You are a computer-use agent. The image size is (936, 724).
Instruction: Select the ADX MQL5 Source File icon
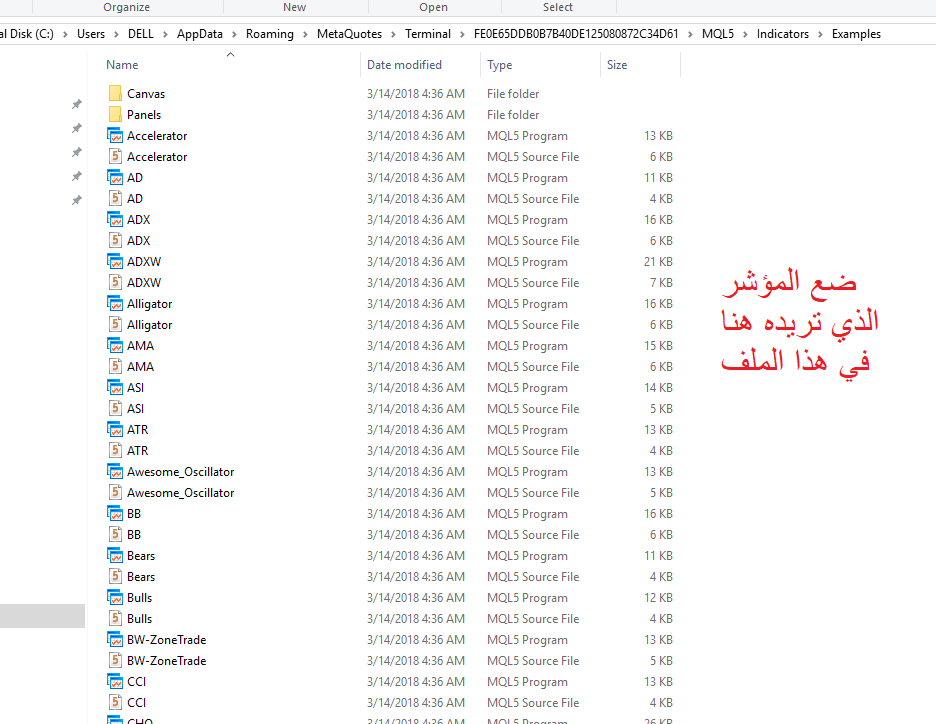click(114, 241)
